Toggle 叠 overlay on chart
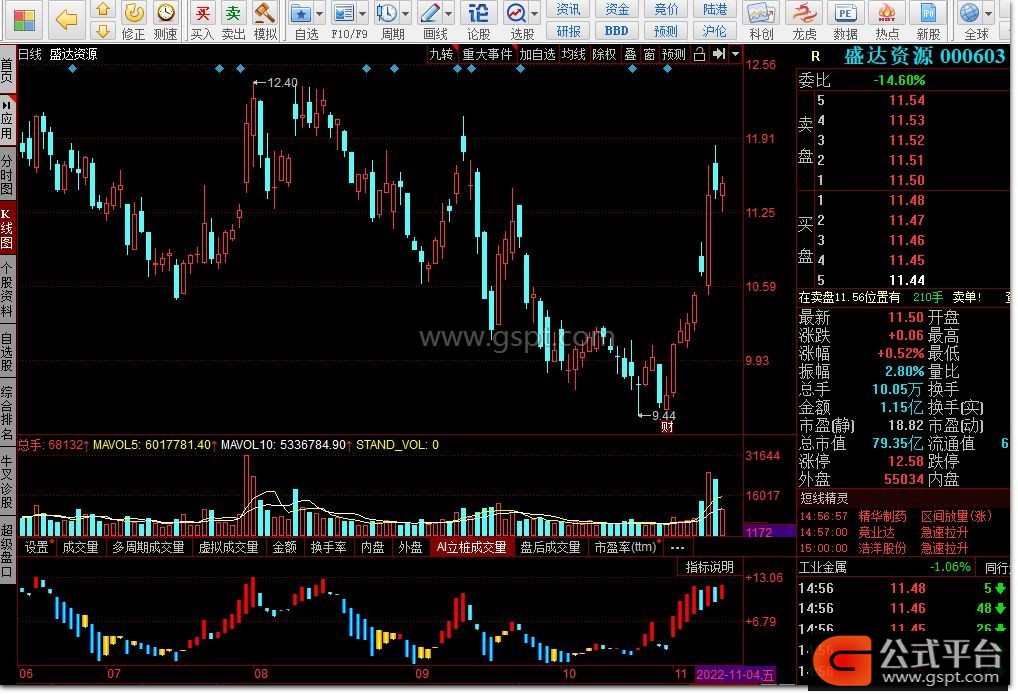 [630, 55]
